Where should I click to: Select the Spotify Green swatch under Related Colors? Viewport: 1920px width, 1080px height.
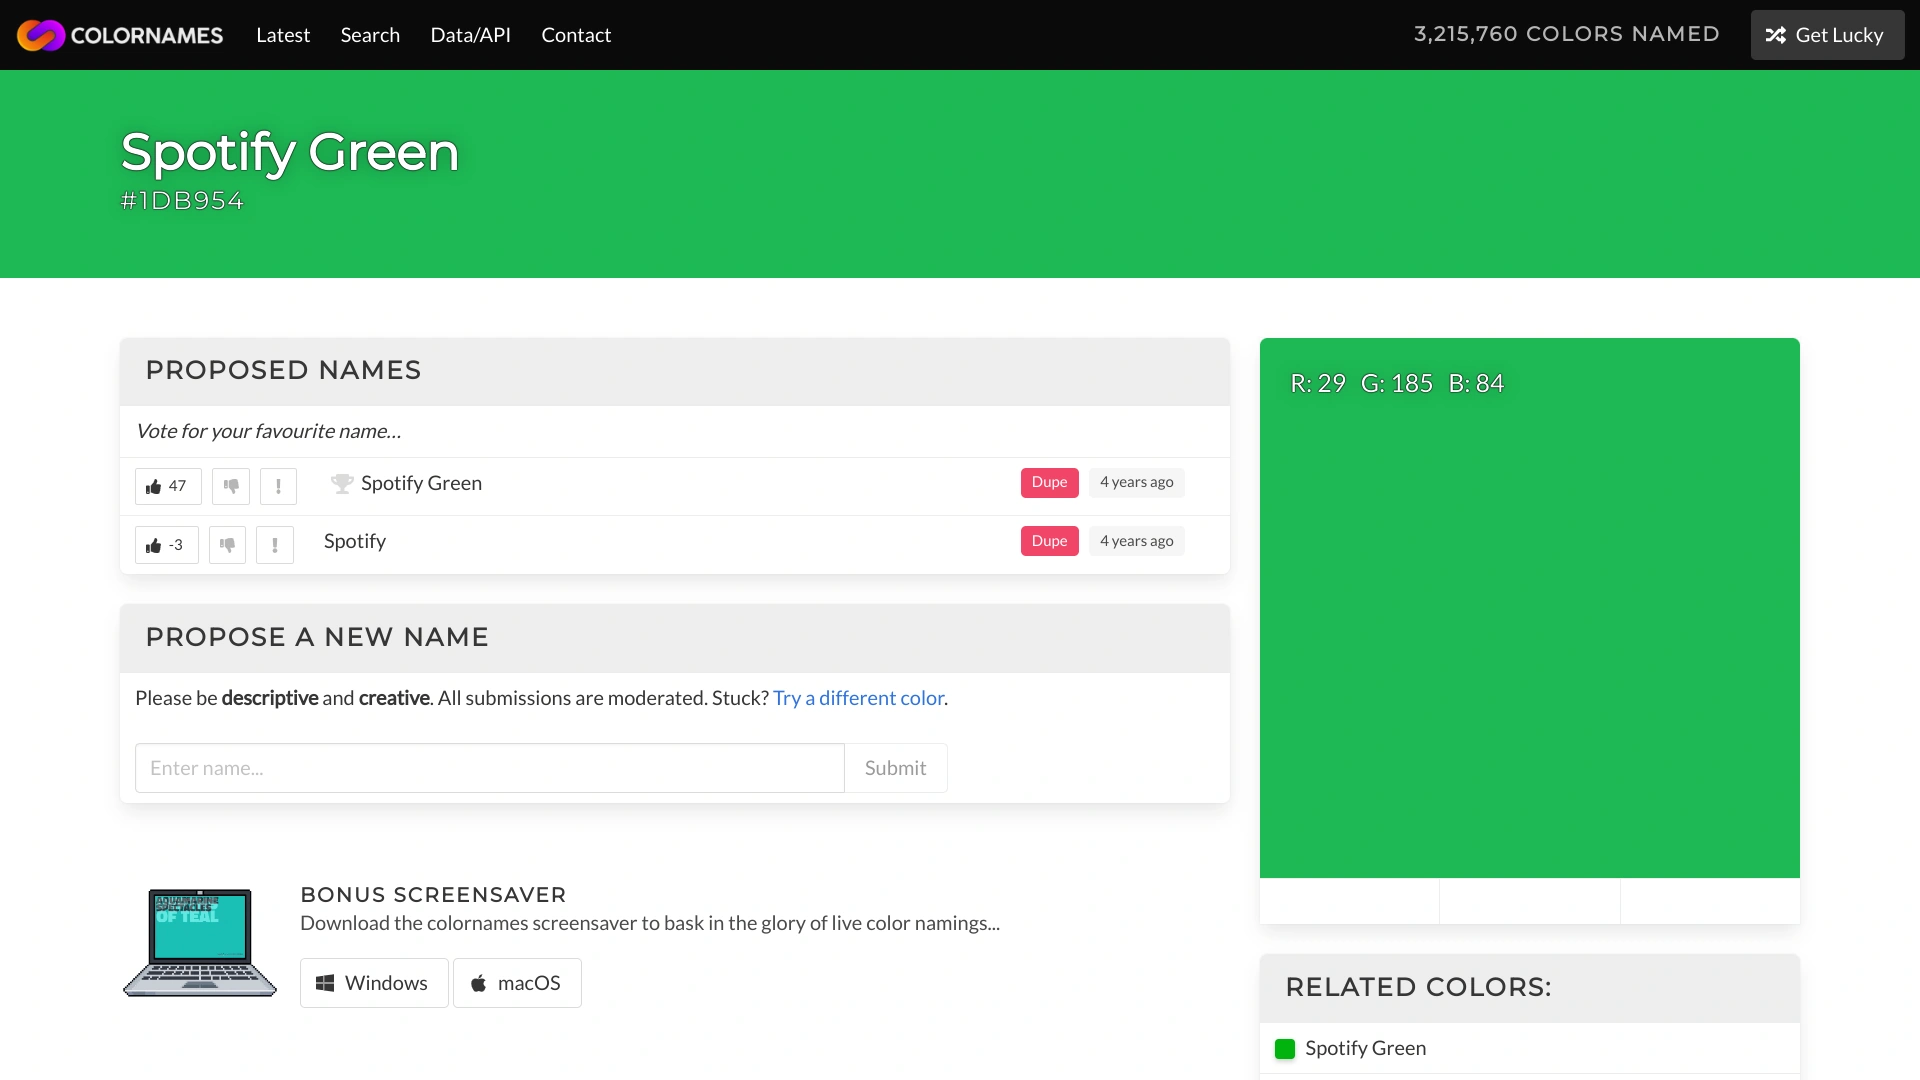click(x=1286, y=1049)
